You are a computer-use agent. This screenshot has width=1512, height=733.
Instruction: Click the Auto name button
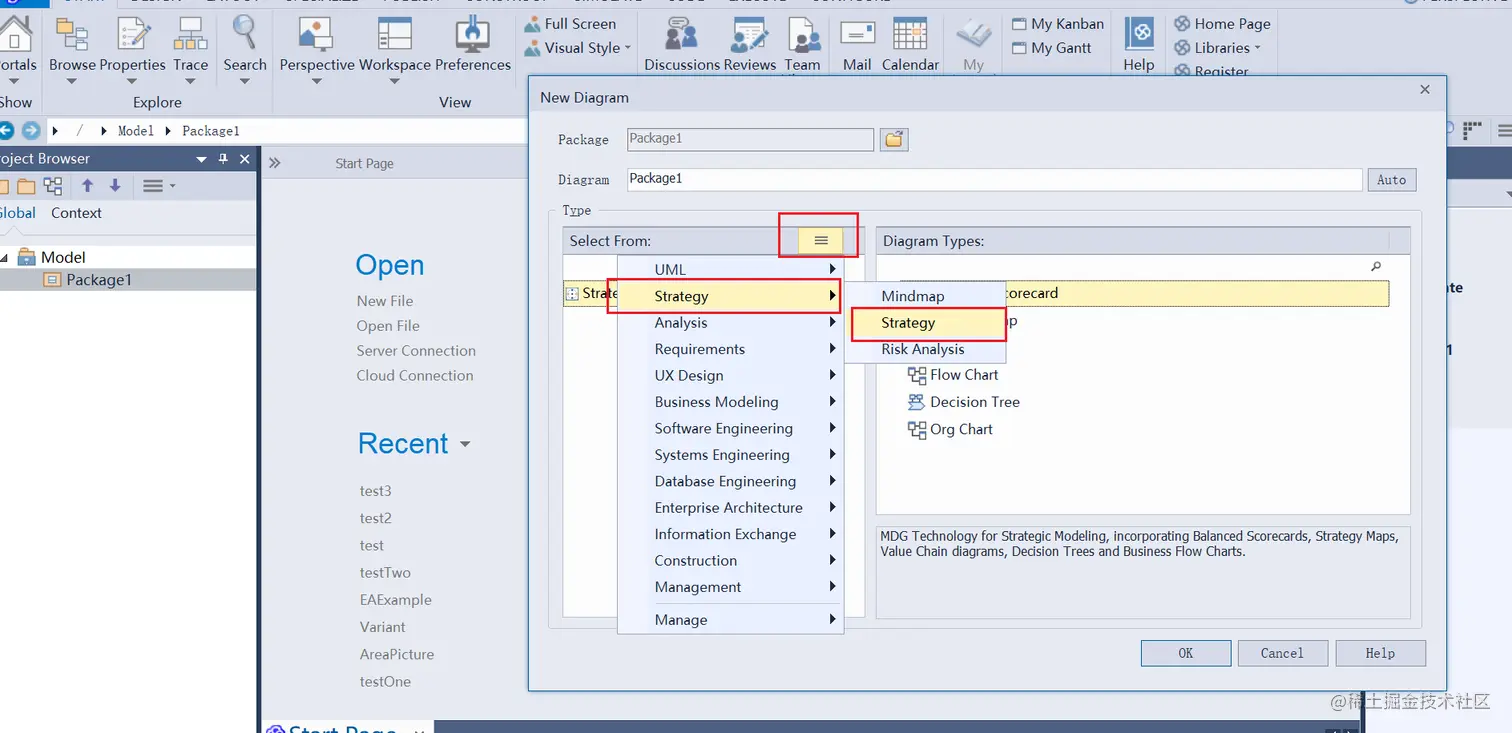(1391, 180)
